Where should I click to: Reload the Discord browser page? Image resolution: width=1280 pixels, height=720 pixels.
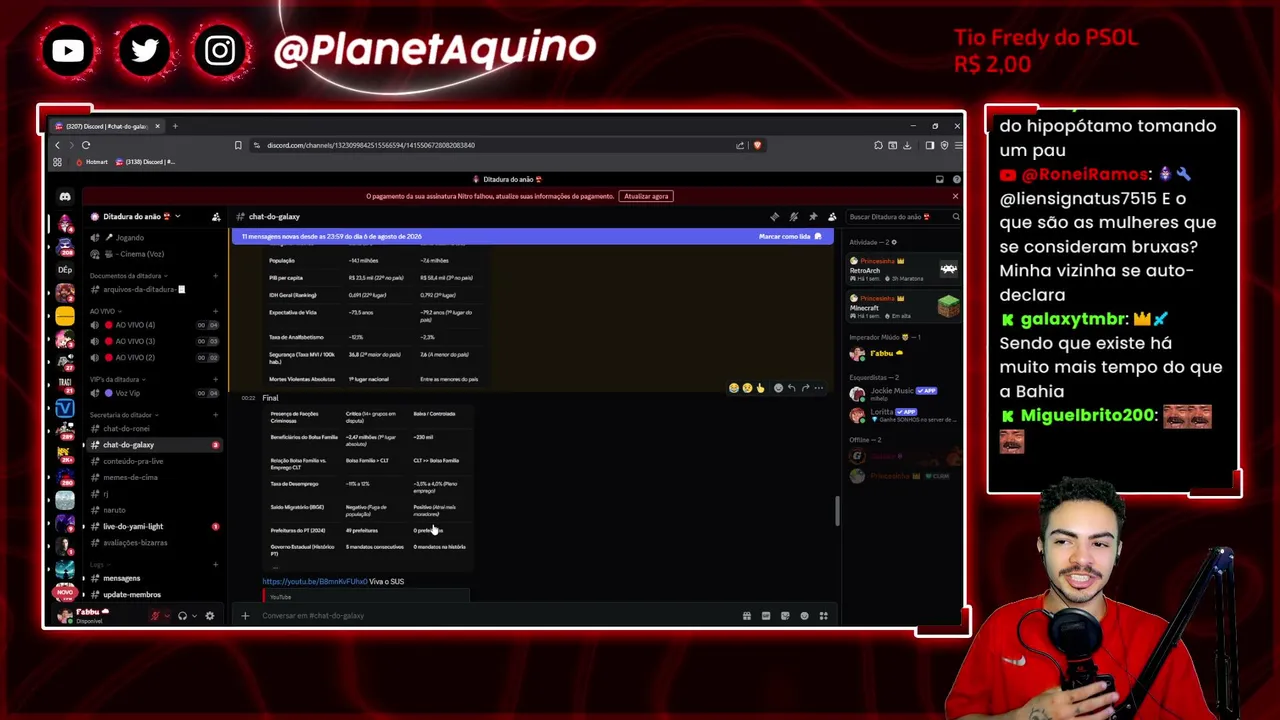86,145
